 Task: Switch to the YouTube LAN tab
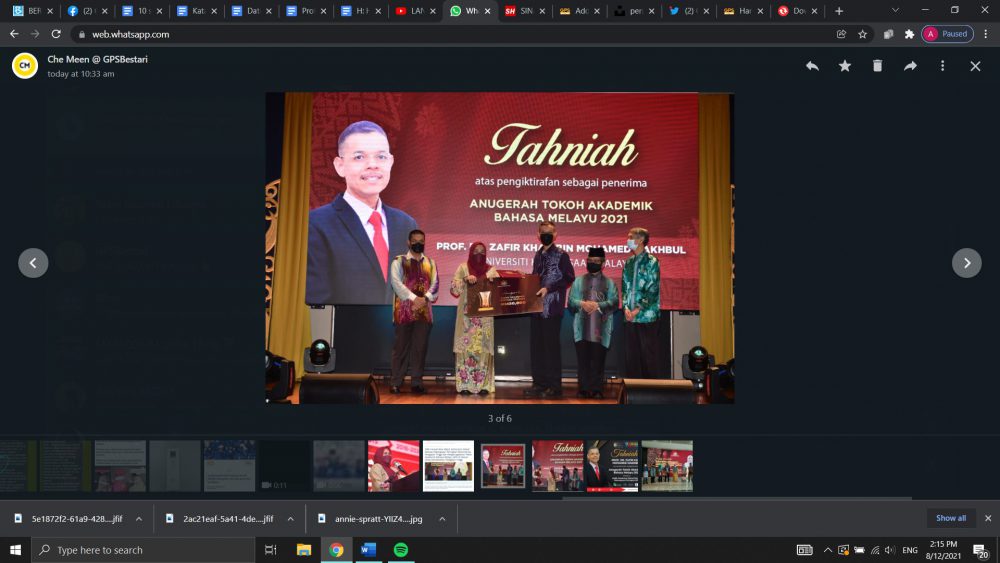[x=415, y=11]
